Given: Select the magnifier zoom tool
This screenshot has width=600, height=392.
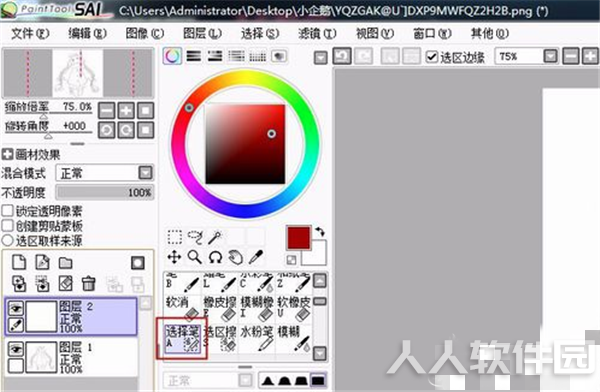Looking at the screenshot, I should click(195, 257).
